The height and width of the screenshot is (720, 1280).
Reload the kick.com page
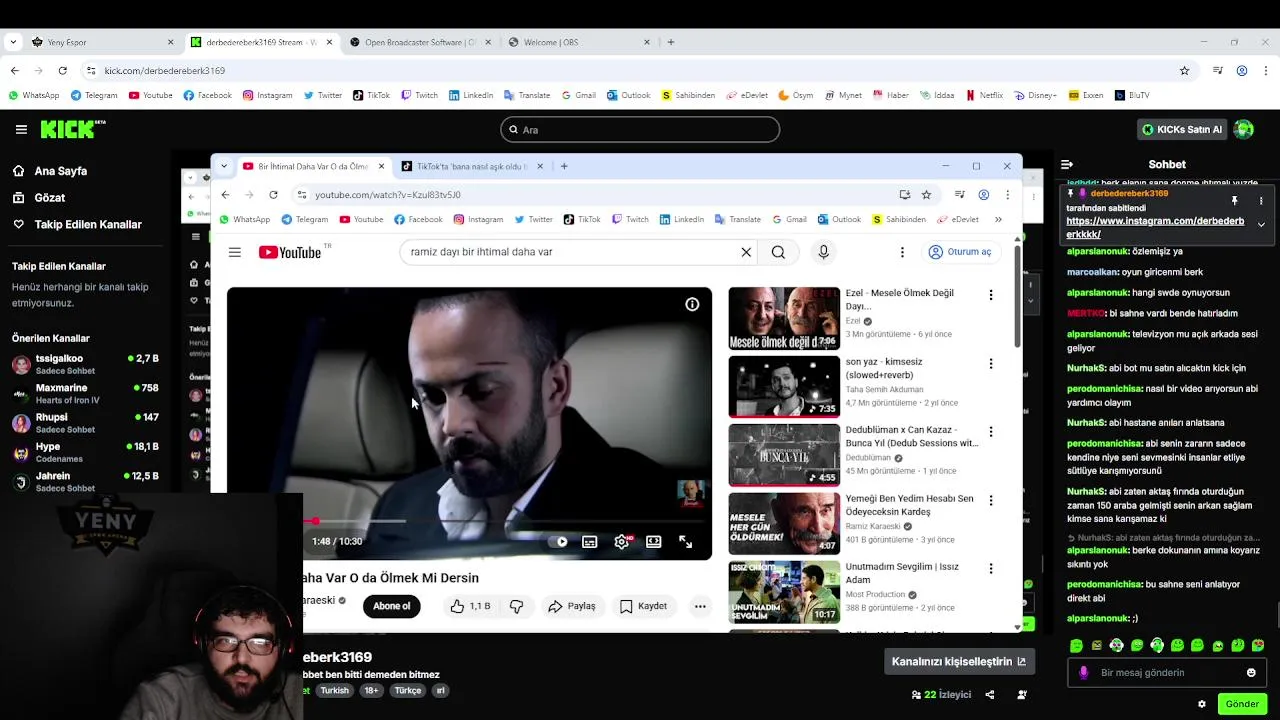click(x=62, y=71)
